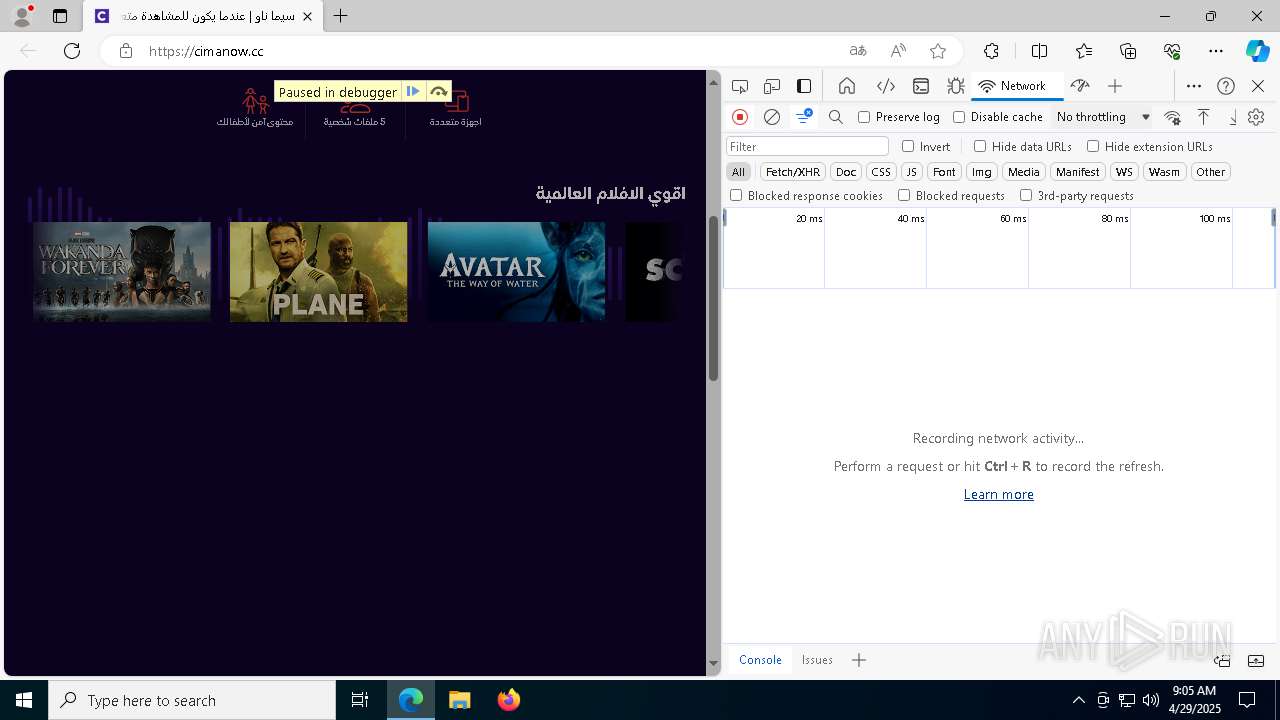
Task: Step over next function call in overlay
Action: (439, 91)
